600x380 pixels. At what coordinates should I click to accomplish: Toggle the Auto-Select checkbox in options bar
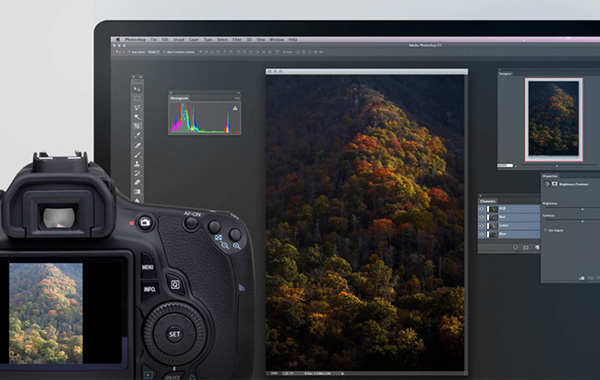tap(129, 52)
